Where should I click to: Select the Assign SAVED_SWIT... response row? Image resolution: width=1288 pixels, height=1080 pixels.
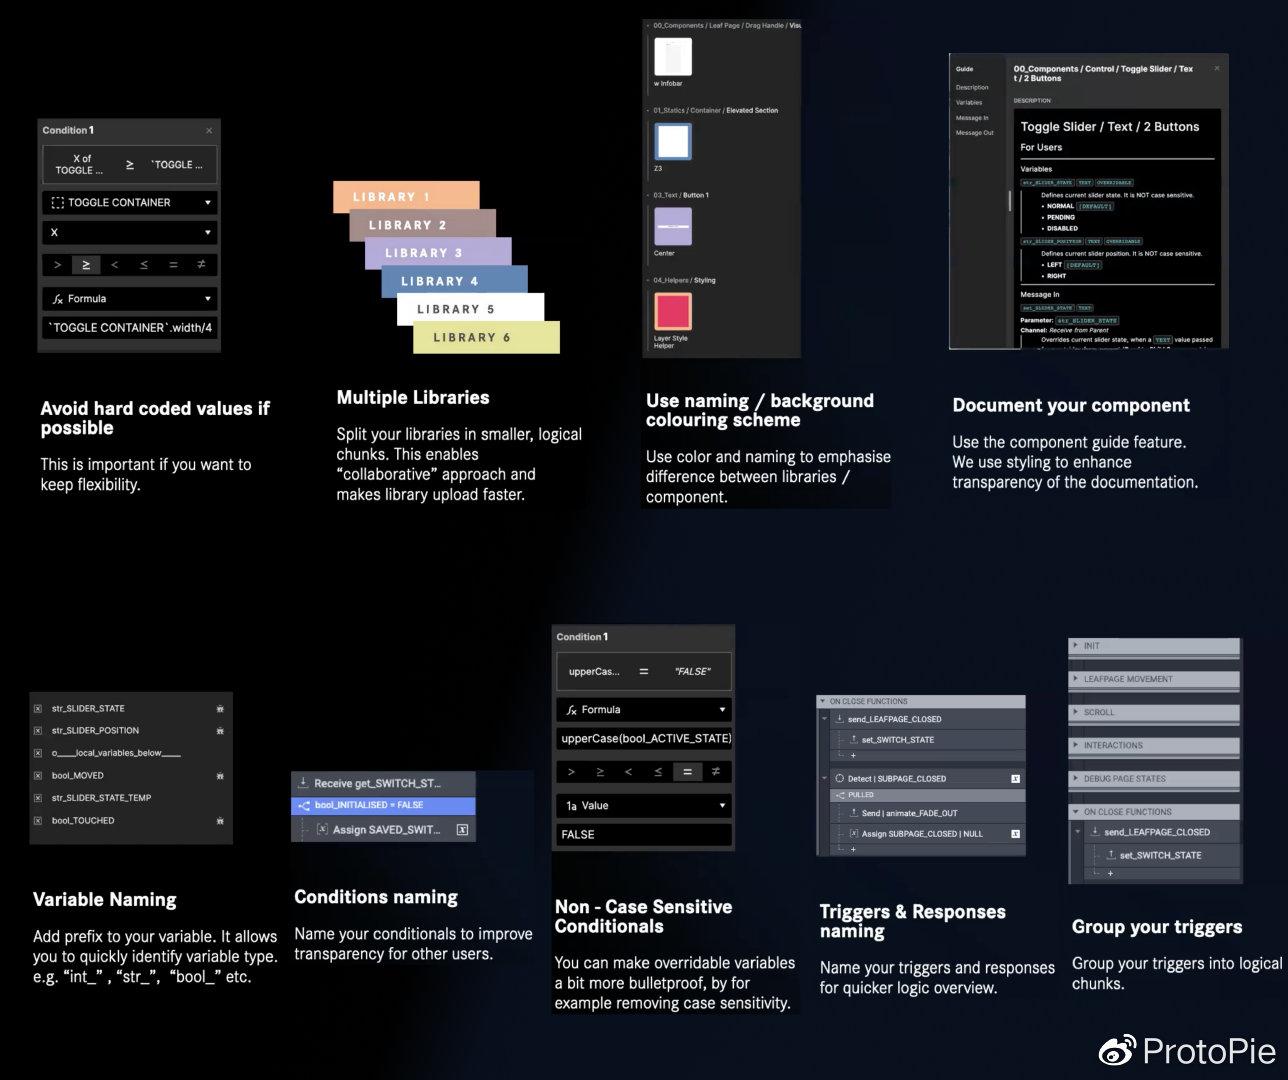[x=390, y=830]
